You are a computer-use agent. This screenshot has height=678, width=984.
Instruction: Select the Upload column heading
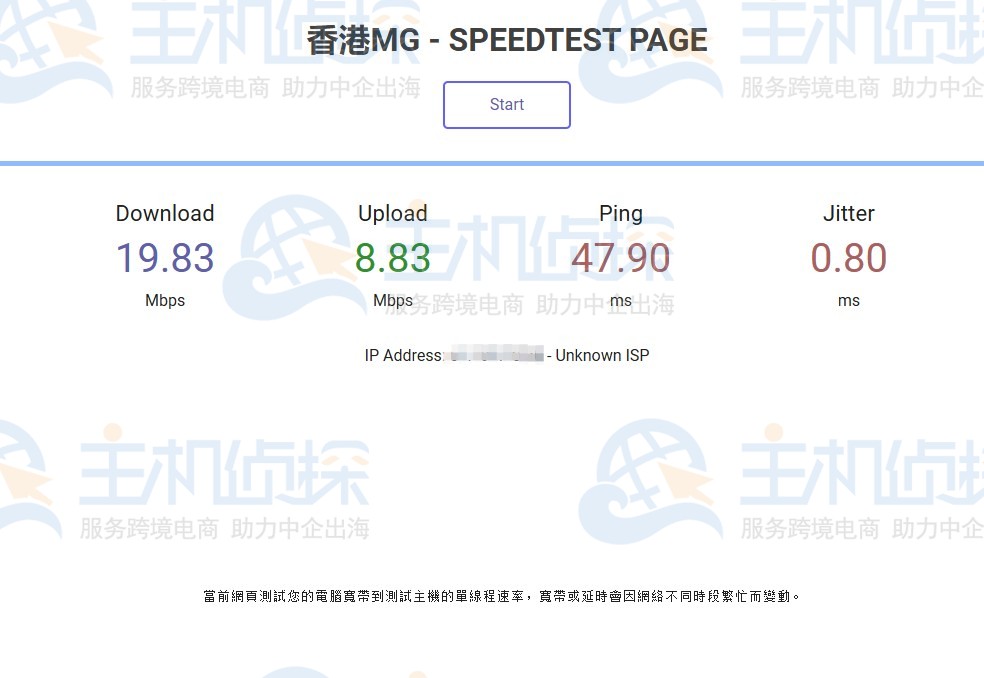[392, 213]
